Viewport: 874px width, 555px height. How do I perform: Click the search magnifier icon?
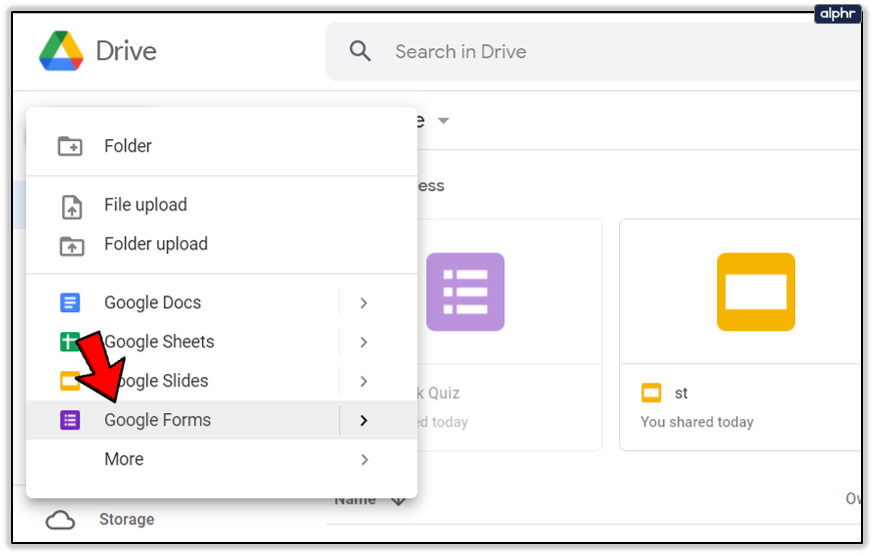[x=360, y=51]
